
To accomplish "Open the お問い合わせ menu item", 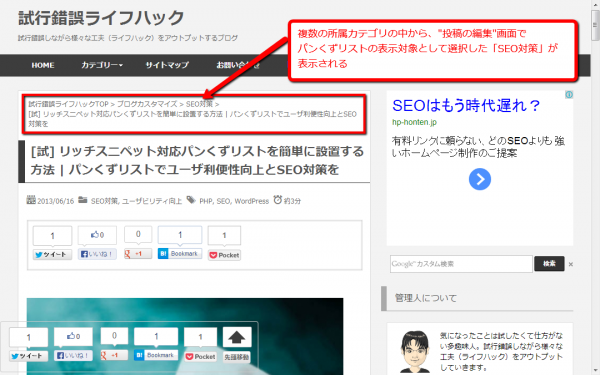I will 238,65.
